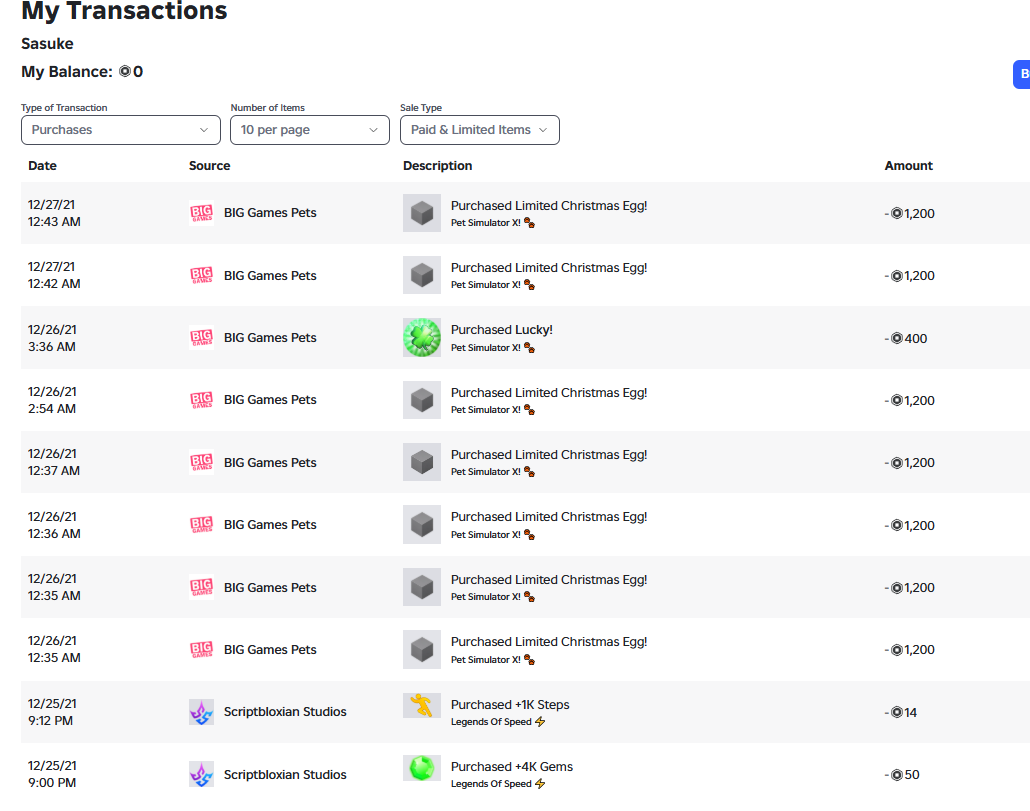Click gray cube icon on 2:54 AM purchase

coord(422,400)
